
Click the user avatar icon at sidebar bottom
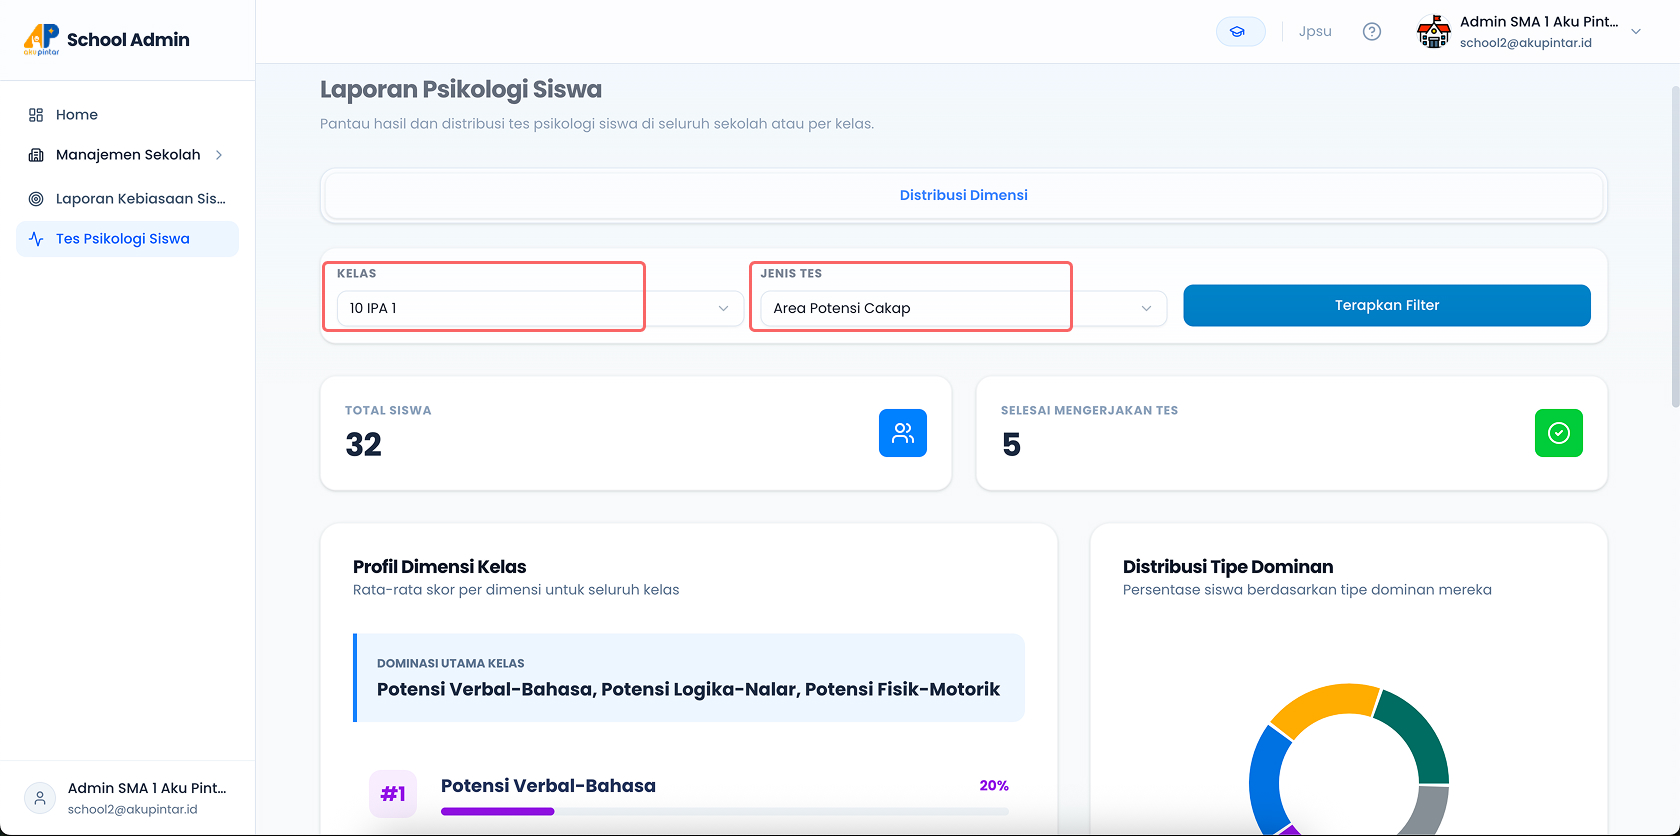click(x=40, y=798)
